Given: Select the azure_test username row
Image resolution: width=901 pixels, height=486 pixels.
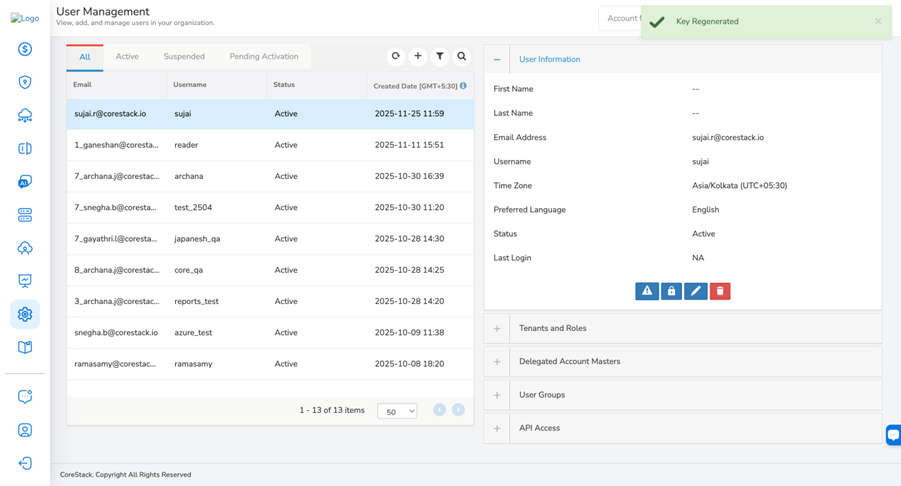Looking at the screenshot, I should pos(270,333).
